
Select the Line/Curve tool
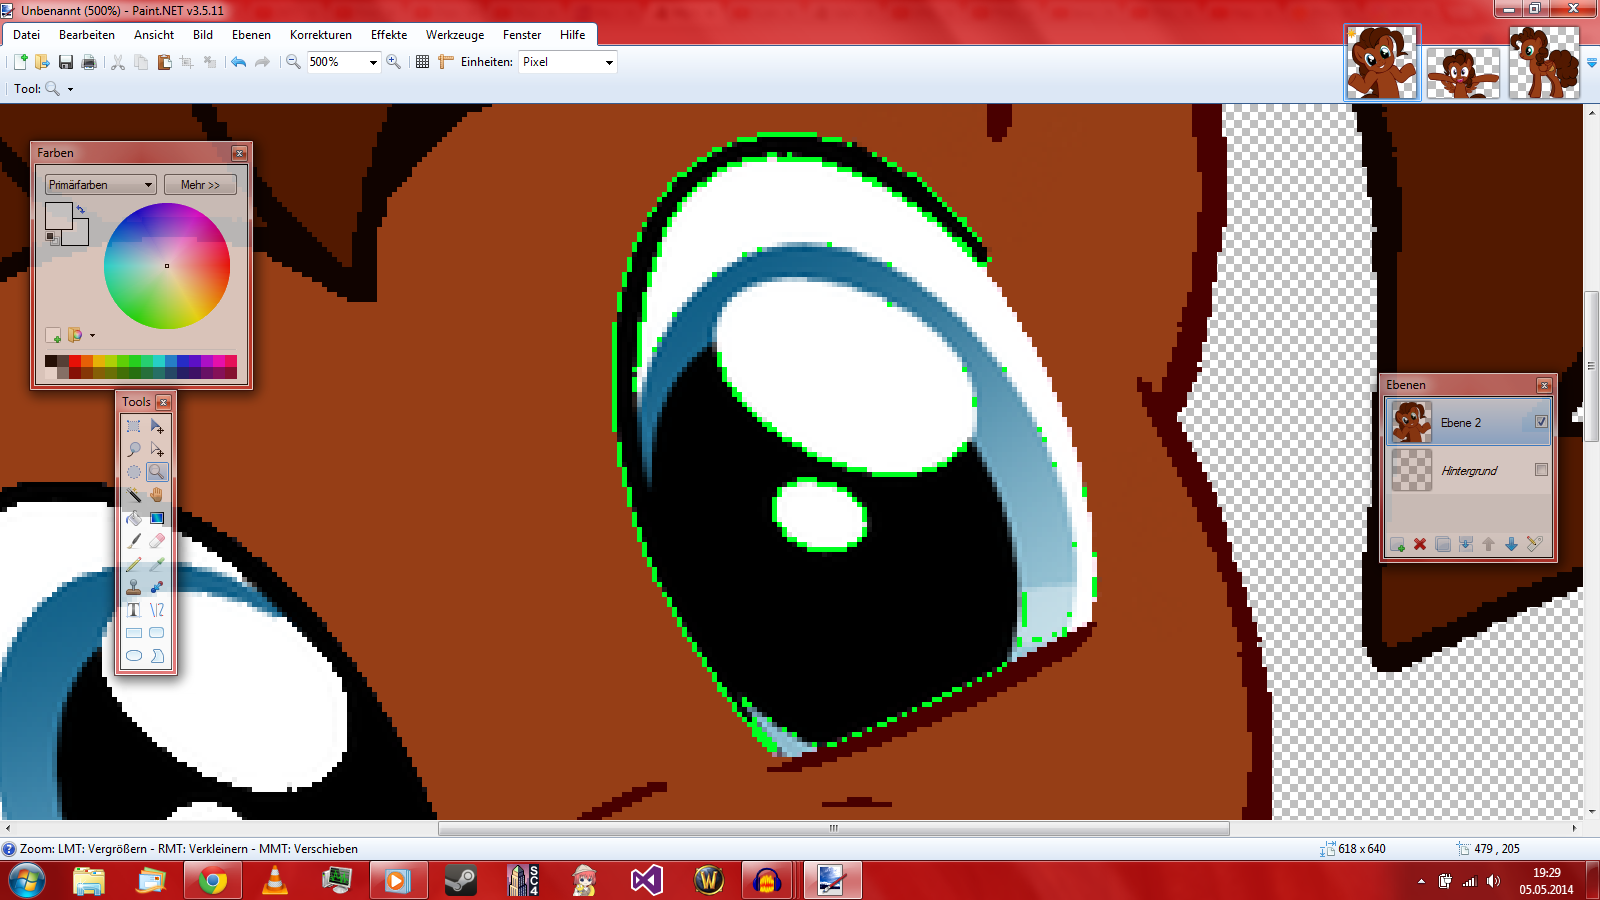(157, 610)
